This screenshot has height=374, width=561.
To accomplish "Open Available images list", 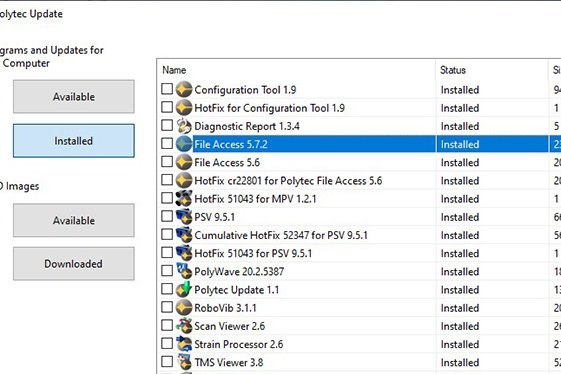I will 74,220.
